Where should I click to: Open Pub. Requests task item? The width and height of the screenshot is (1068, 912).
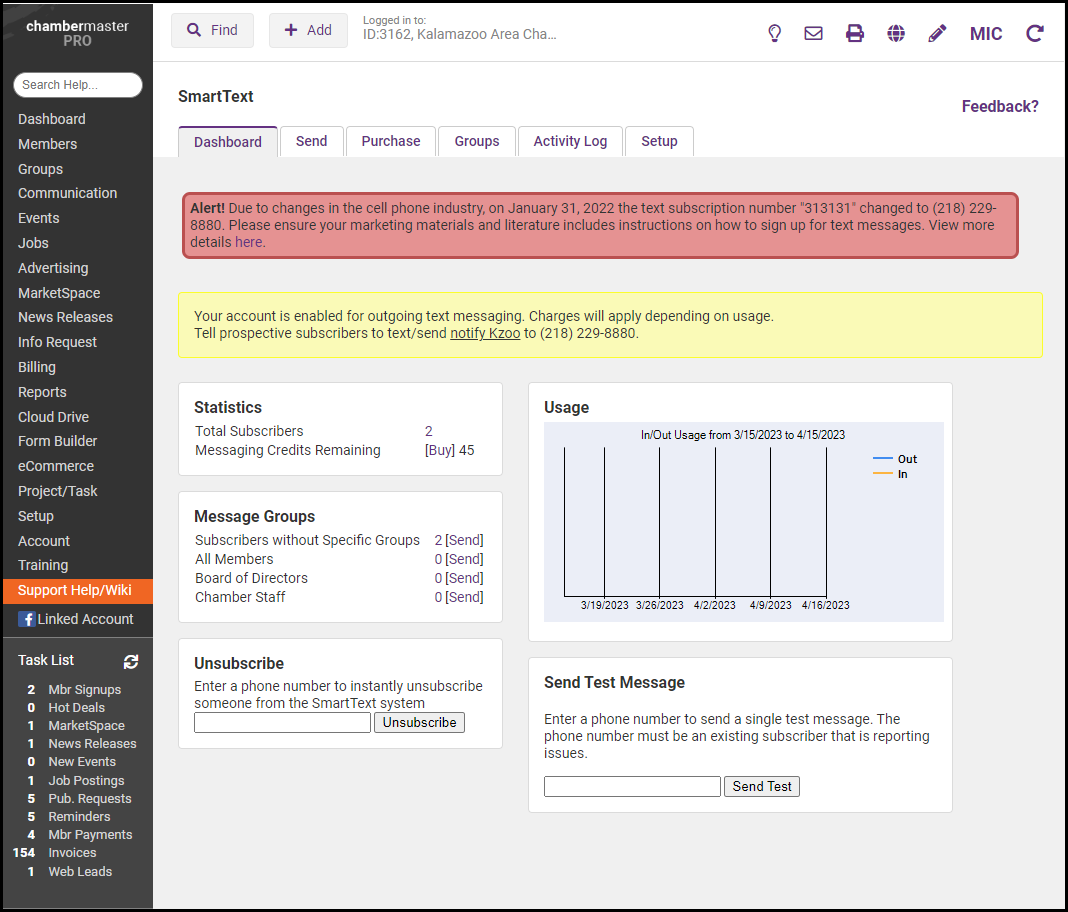[90, 799]
